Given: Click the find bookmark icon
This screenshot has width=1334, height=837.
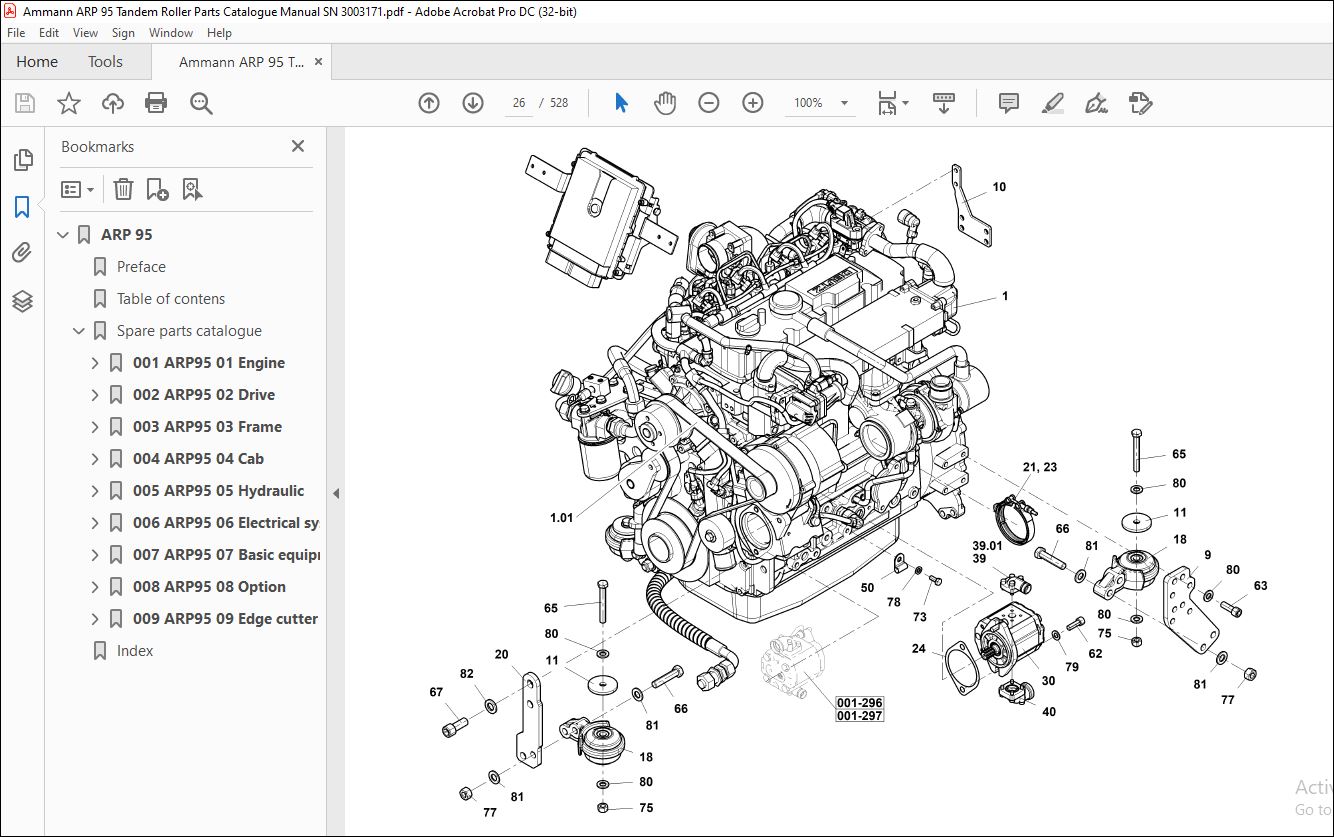Looking at the screenshot, I should (193, 189).
